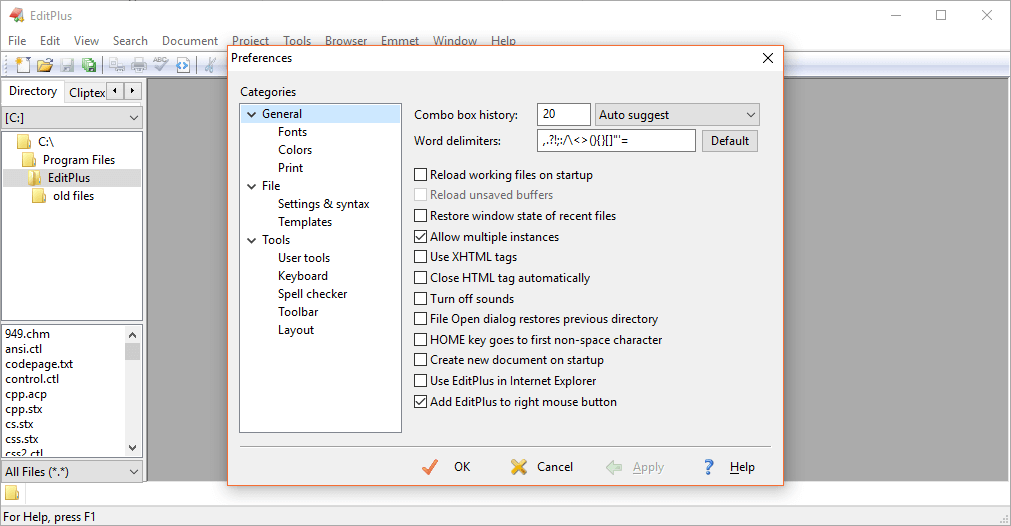This screenshot has height=526, width=1011.
Task: Open the File menu
Action: pos(17,41)
